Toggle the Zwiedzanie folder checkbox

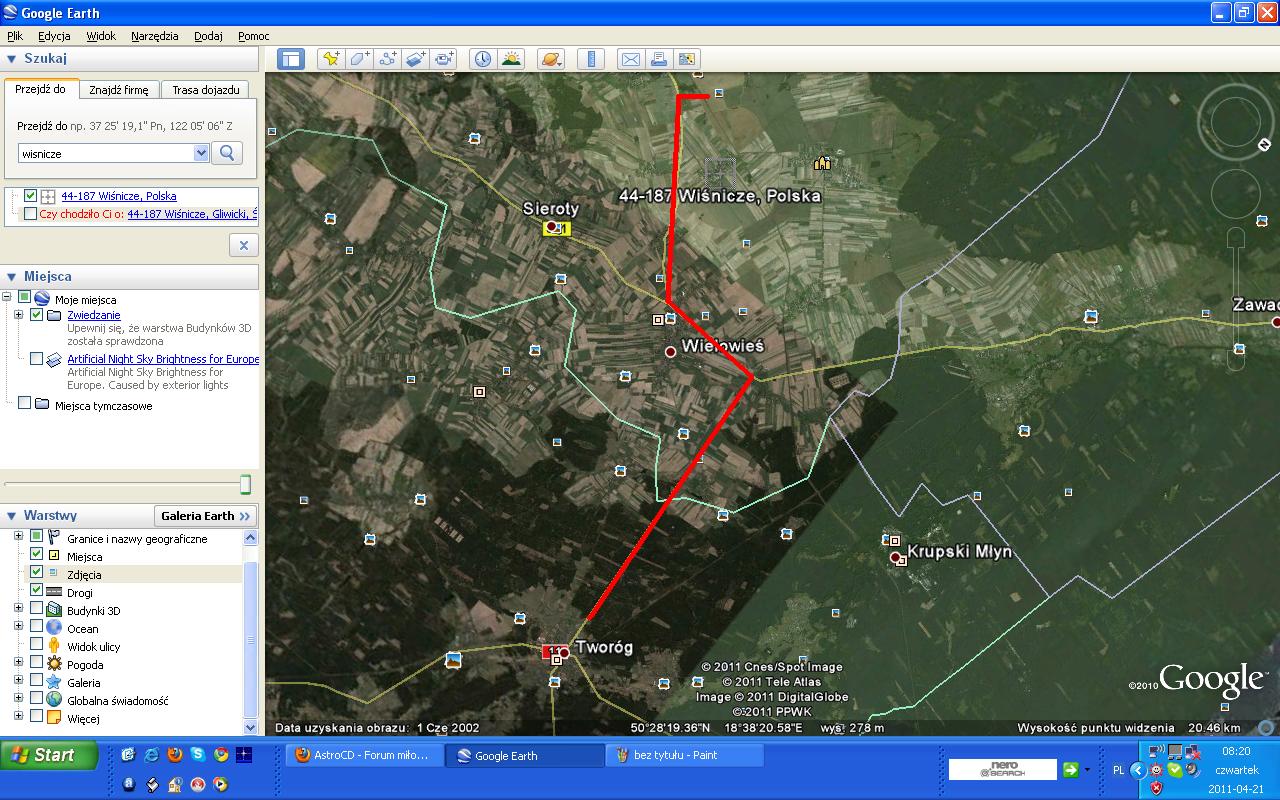click(36, 315)
